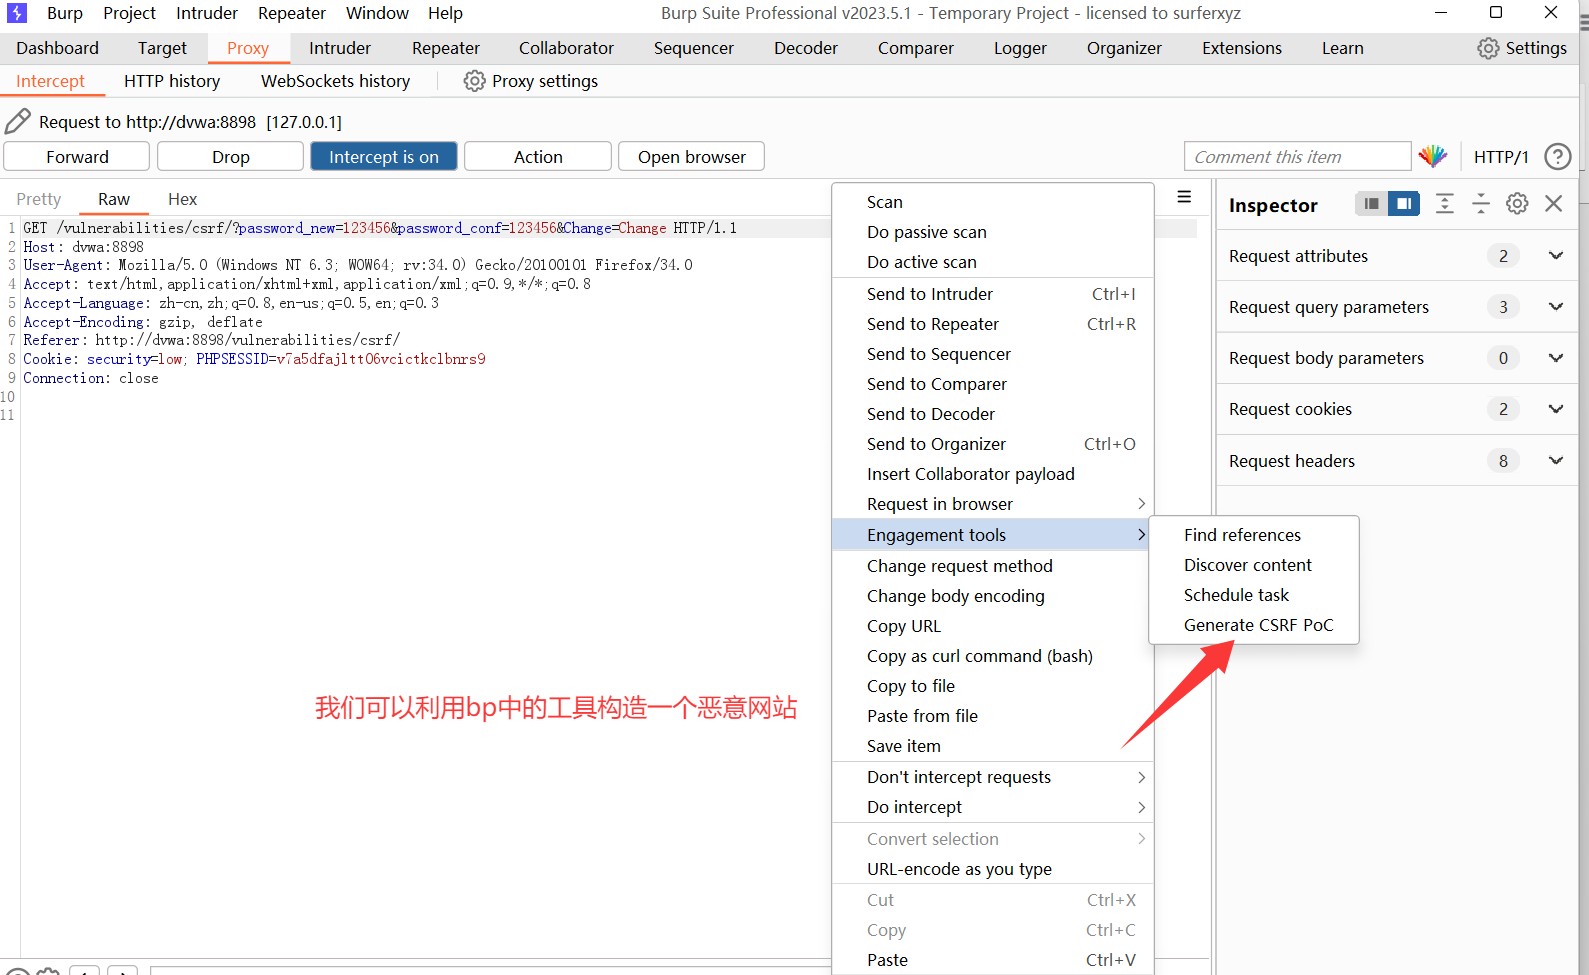
Task: Open the Action button menu
Action: point(538,157)
